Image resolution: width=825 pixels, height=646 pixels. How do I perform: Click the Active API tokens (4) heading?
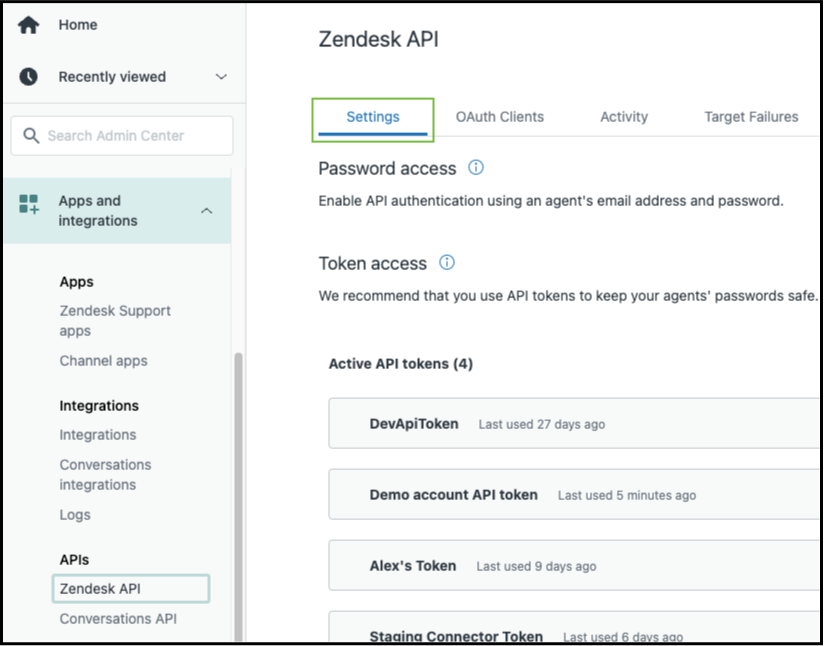tap(401, 364)
